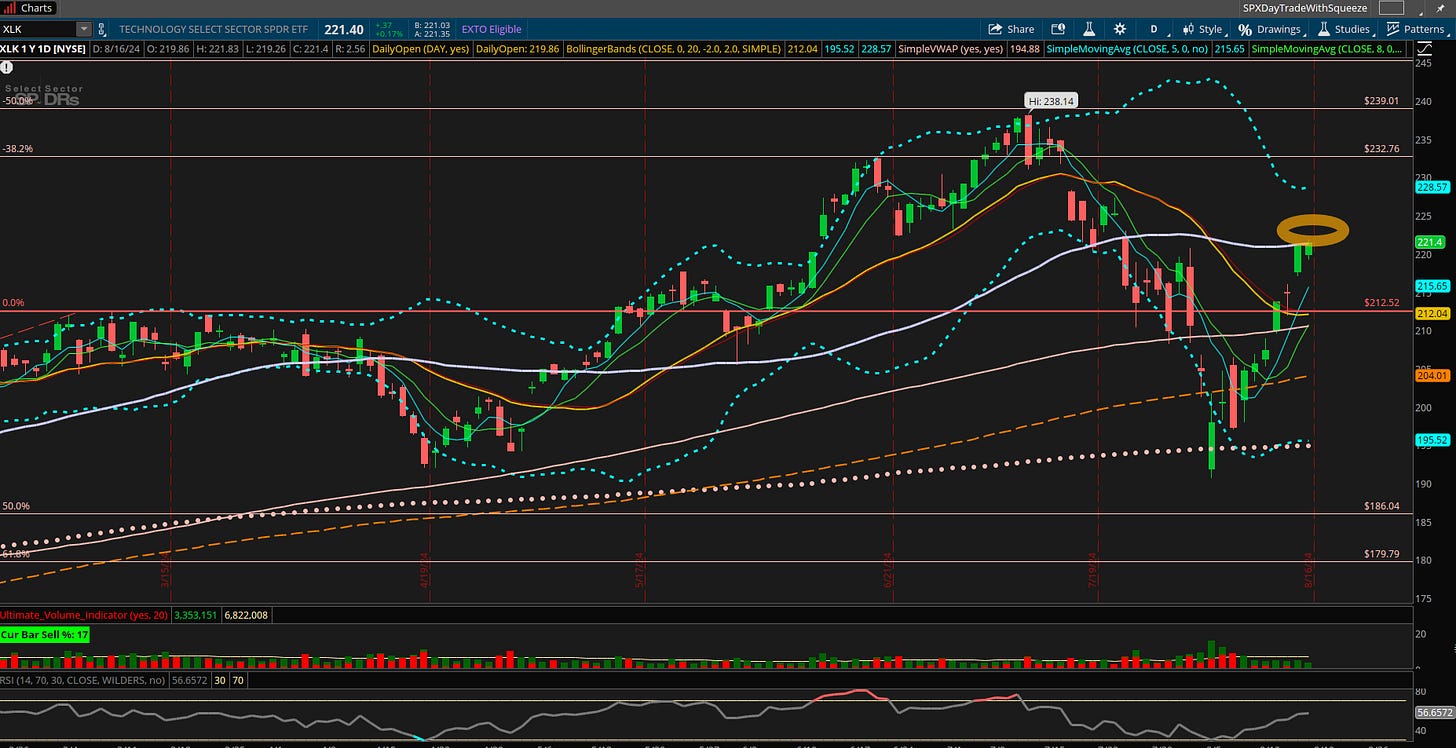The height and width of the screenshot is (748, 1456).
Task: Open chart settings gear icon
Action: 1120,29
